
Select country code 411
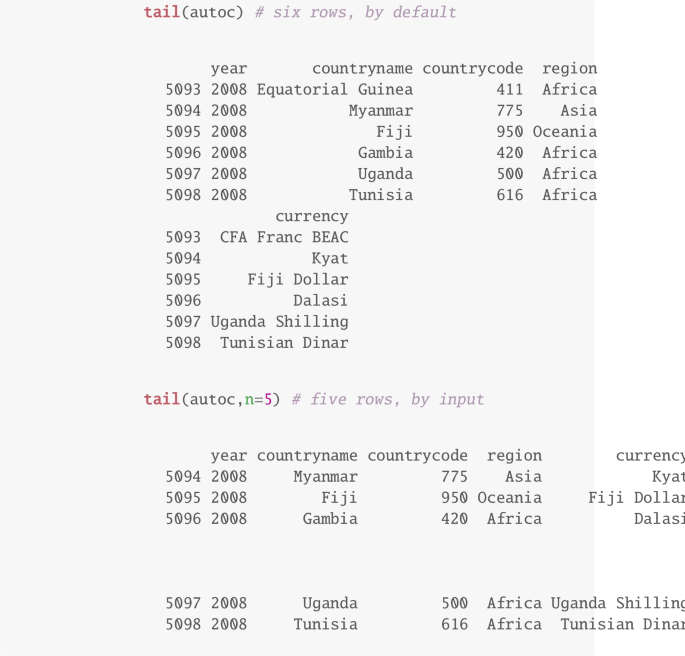pyautogui.click(x=509, y=90)
